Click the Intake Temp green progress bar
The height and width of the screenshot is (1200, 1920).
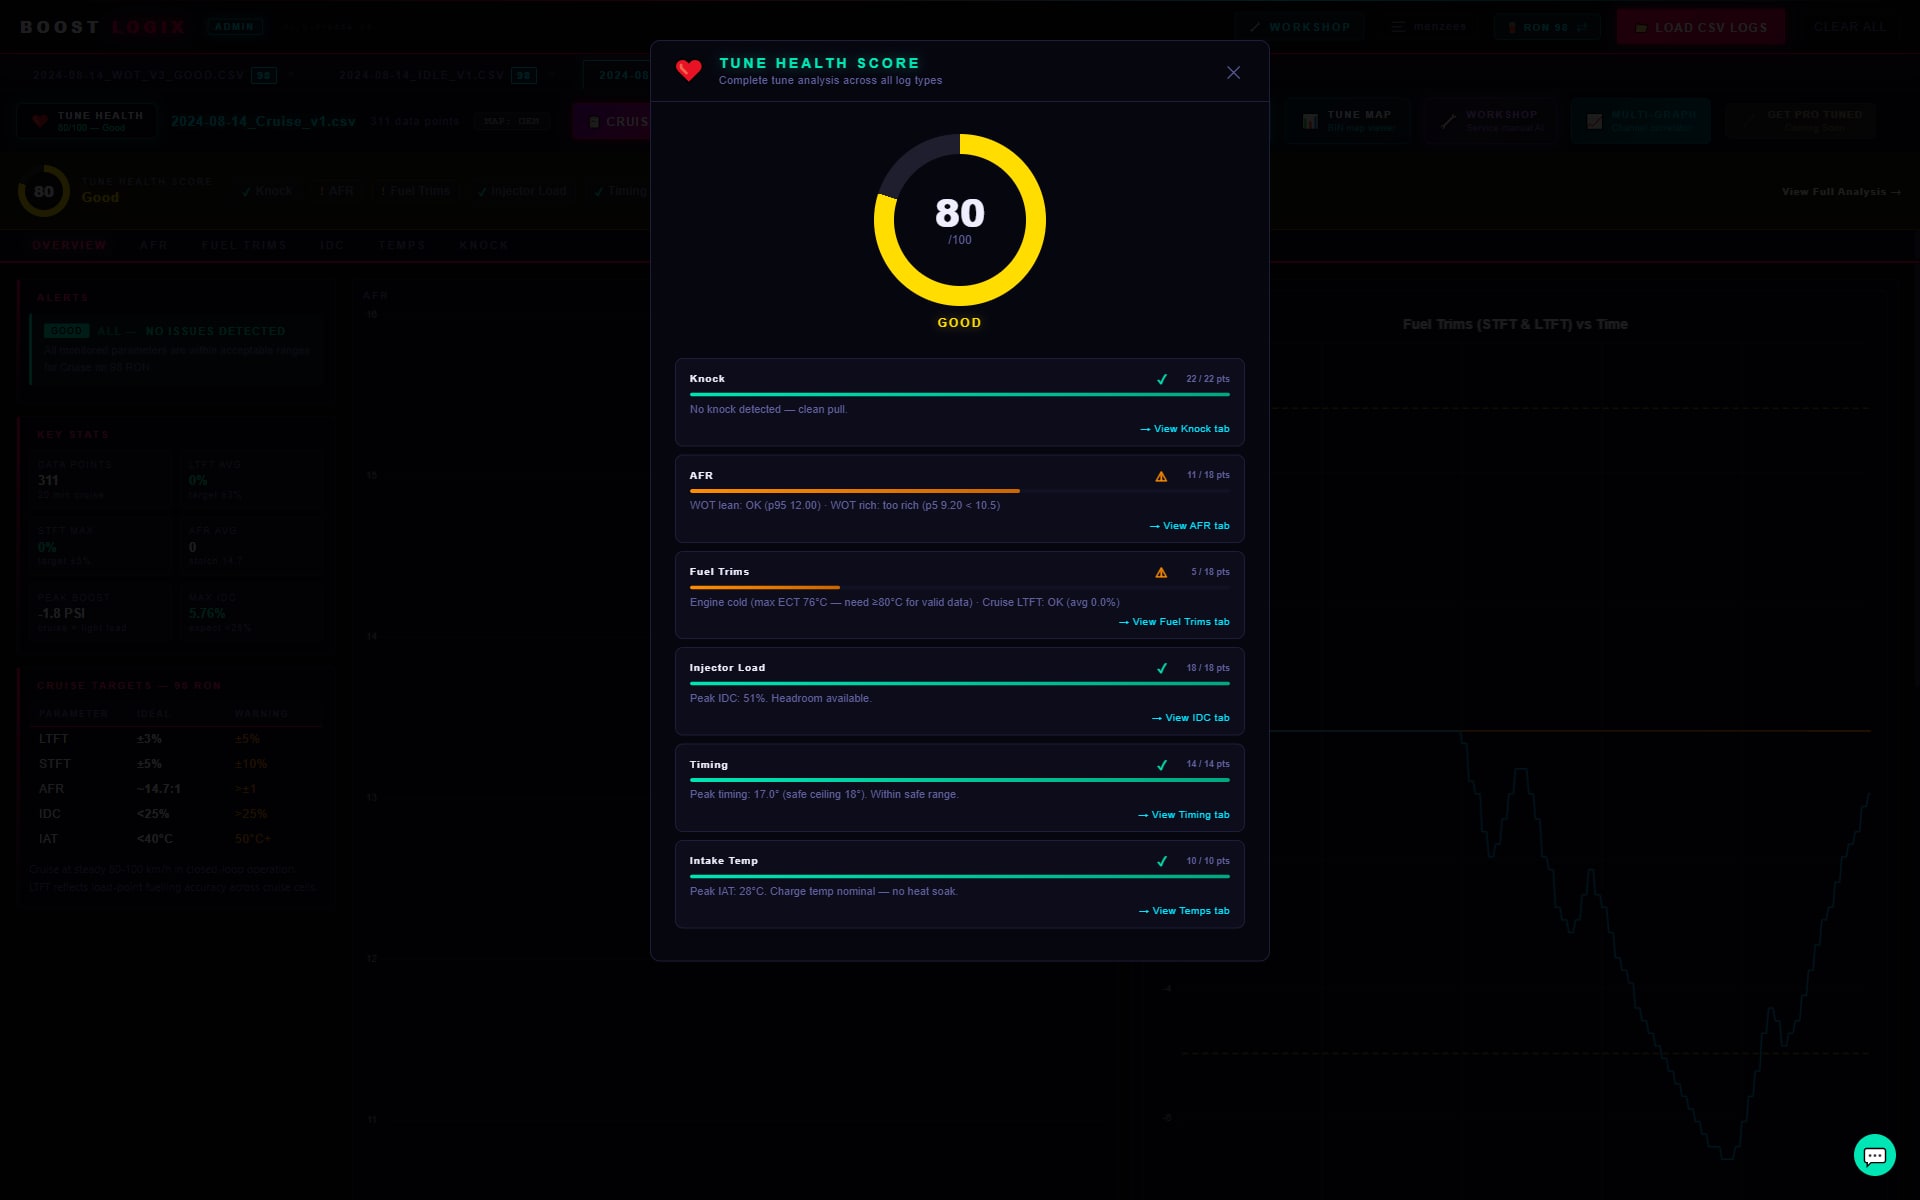960,876
